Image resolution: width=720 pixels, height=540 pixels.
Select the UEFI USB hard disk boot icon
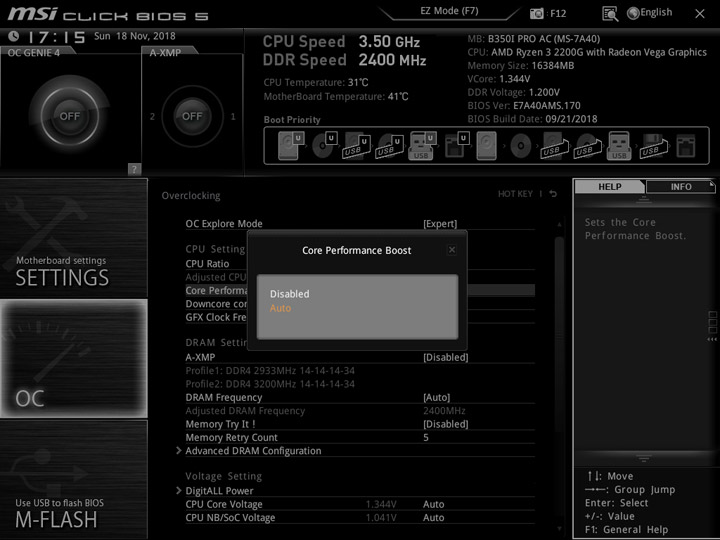356,146
